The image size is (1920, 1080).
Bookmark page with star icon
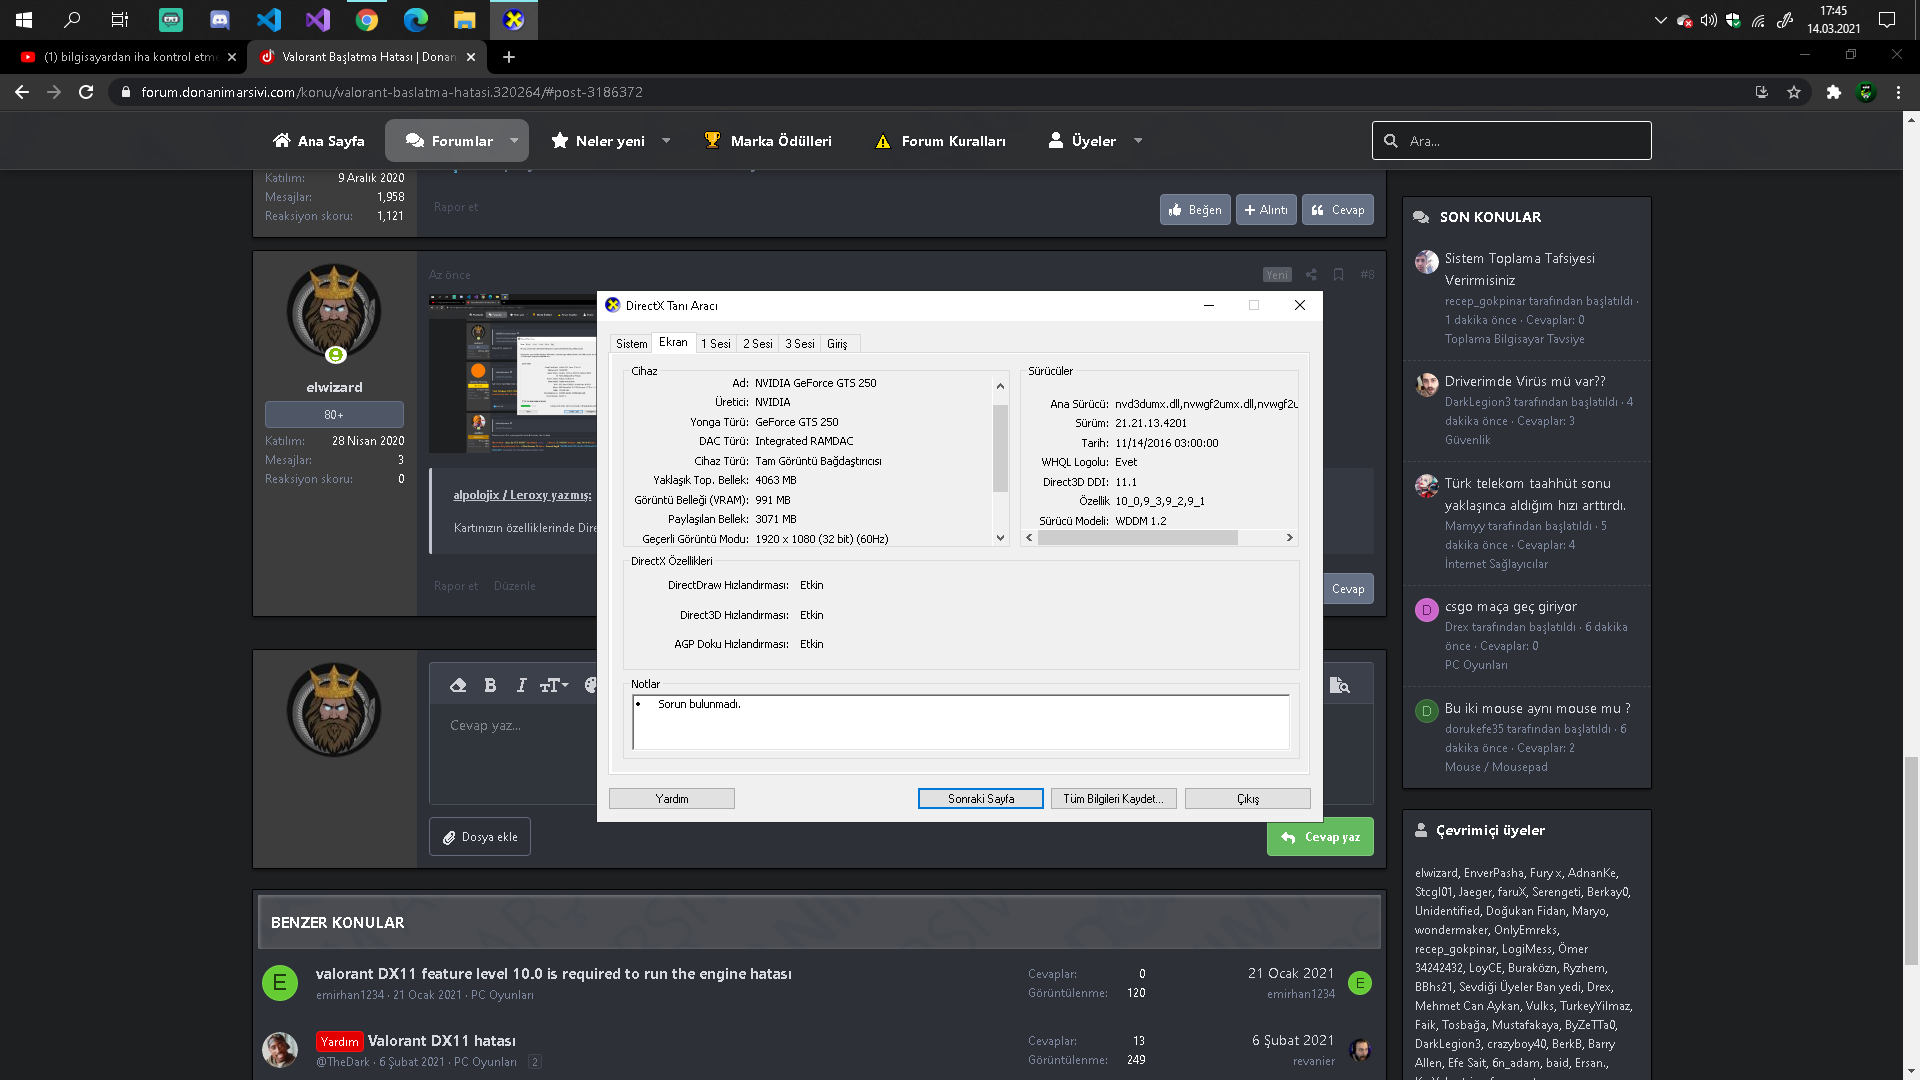click(1794, 92)
